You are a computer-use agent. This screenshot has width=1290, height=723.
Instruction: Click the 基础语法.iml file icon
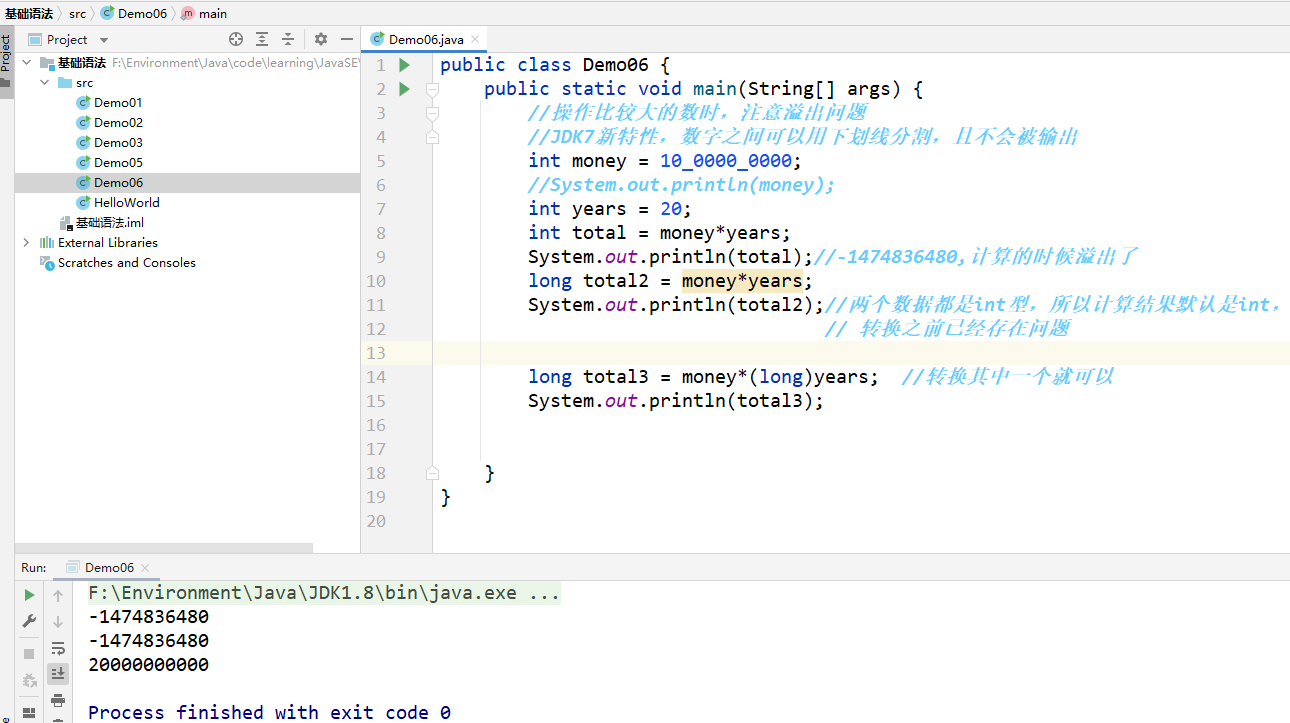click(x=67, y=223)
